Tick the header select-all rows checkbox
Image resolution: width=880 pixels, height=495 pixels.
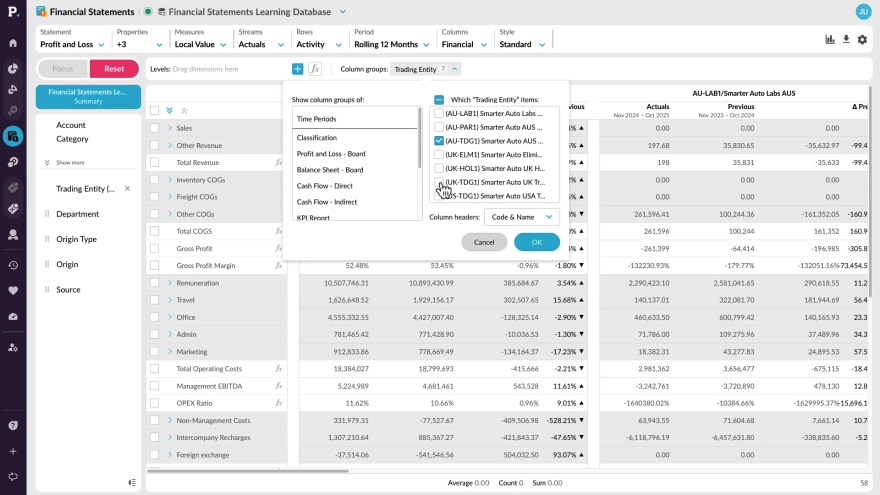pos(154,111)
